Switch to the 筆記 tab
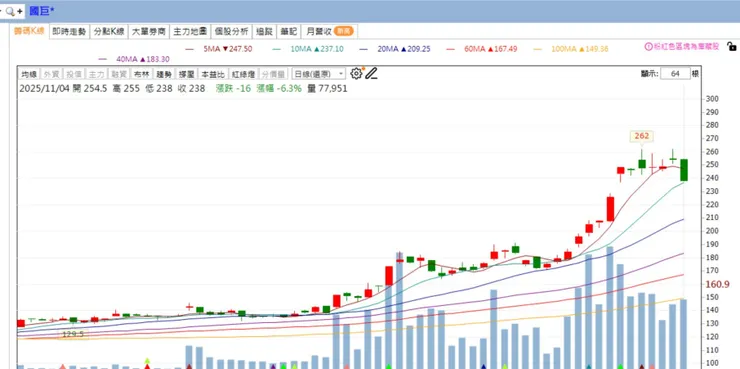740x369 pixels. (x=288, y=32)
